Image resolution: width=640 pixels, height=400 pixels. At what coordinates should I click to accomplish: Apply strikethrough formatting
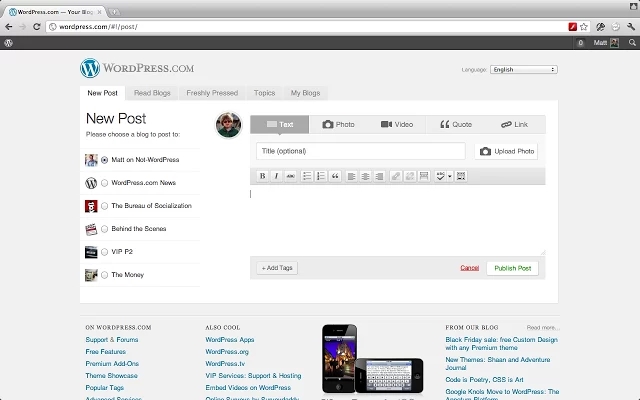[x=291, y=176]
